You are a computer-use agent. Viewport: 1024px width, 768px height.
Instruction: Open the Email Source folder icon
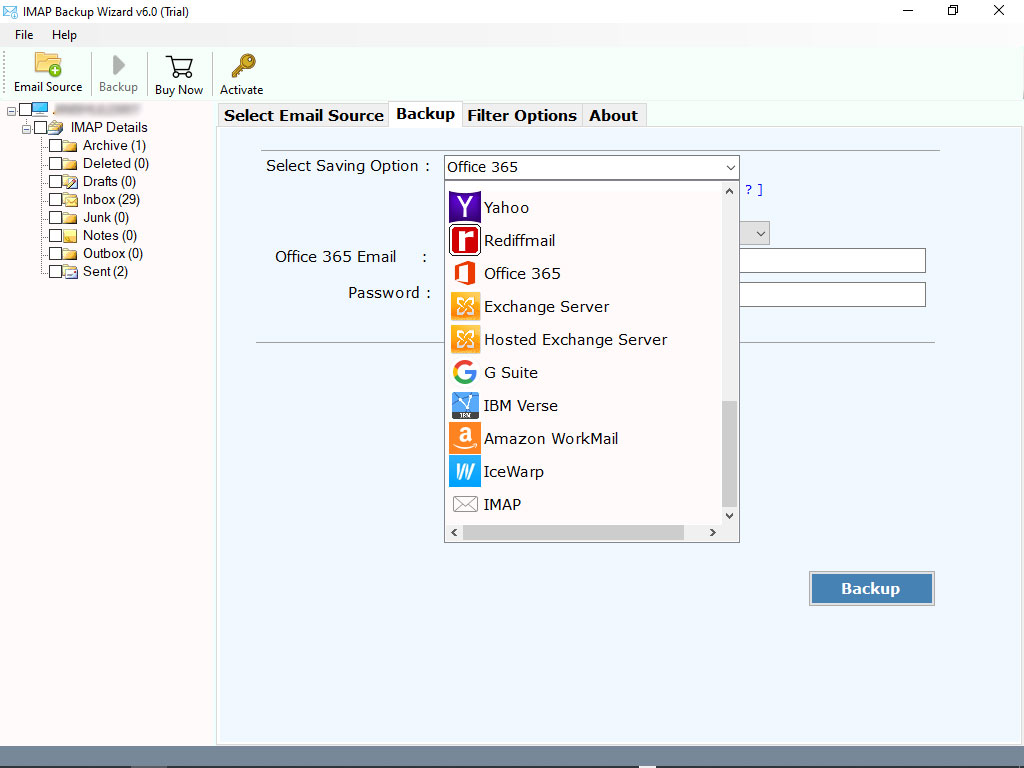[x=48, y=65]
